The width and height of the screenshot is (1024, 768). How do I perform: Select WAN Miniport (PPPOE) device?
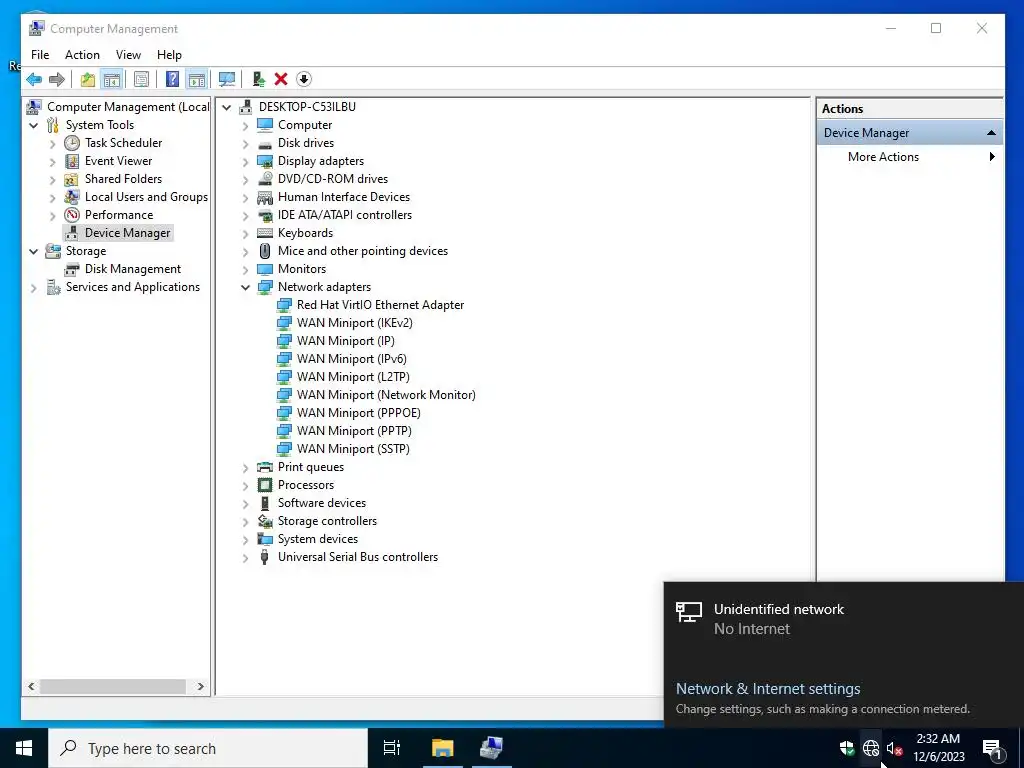[359, 413]
